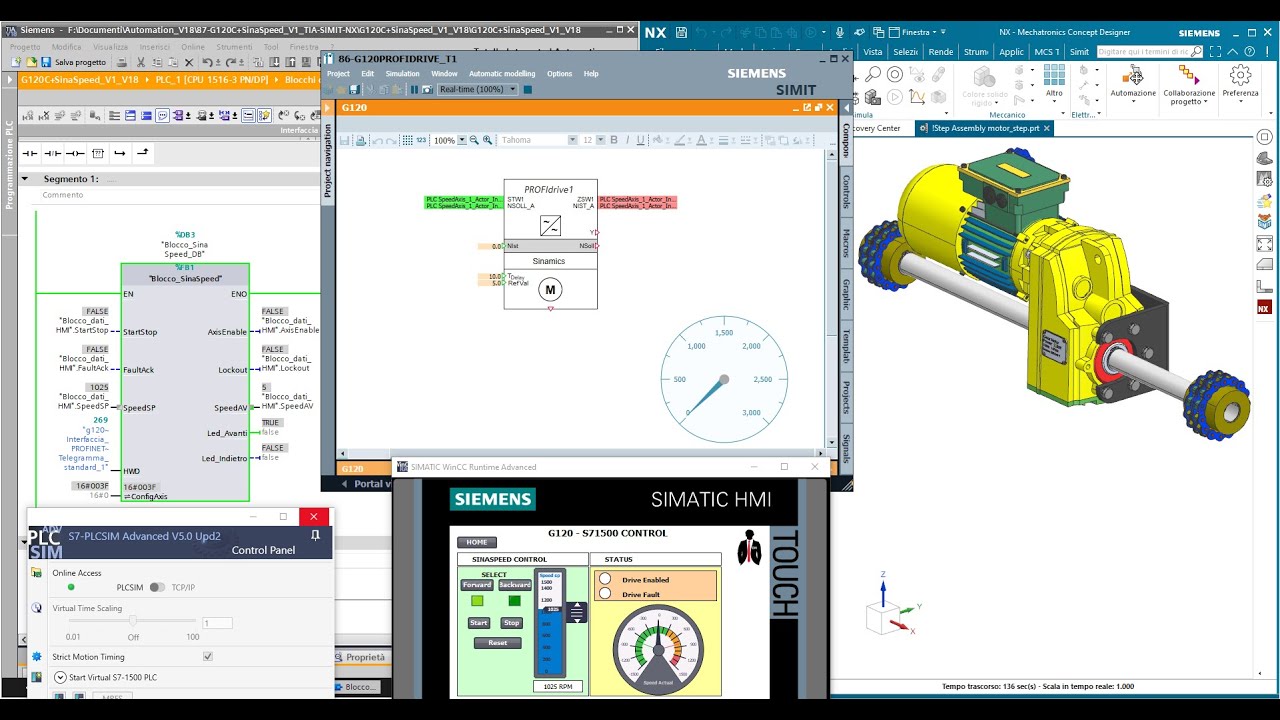Click the Blocco_SinaSpeed function block header
The height and width of the screenshot is (720, 1280).
pyautogui.click(x=185, y=279)
